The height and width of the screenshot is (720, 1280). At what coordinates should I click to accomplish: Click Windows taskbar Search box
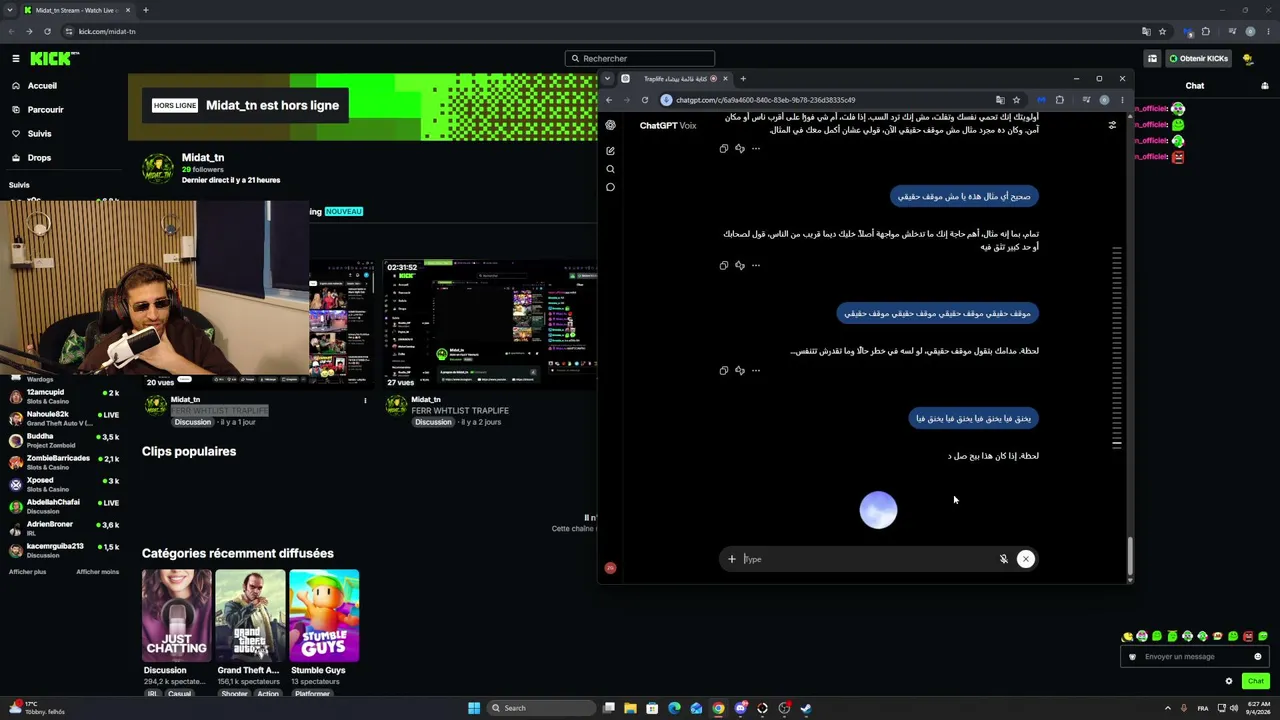pyautogui.click(x=541, y=708)
